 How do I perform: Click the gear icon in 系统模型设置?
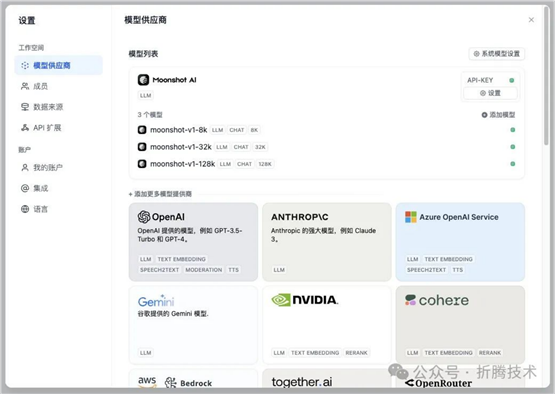coord(476,54)
